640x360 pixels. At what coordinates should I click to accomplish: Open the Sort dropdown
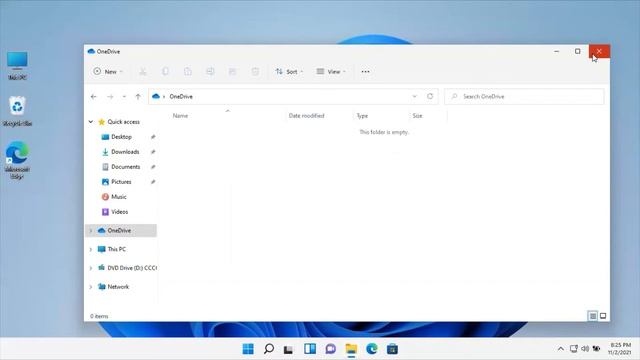[289, 71]
